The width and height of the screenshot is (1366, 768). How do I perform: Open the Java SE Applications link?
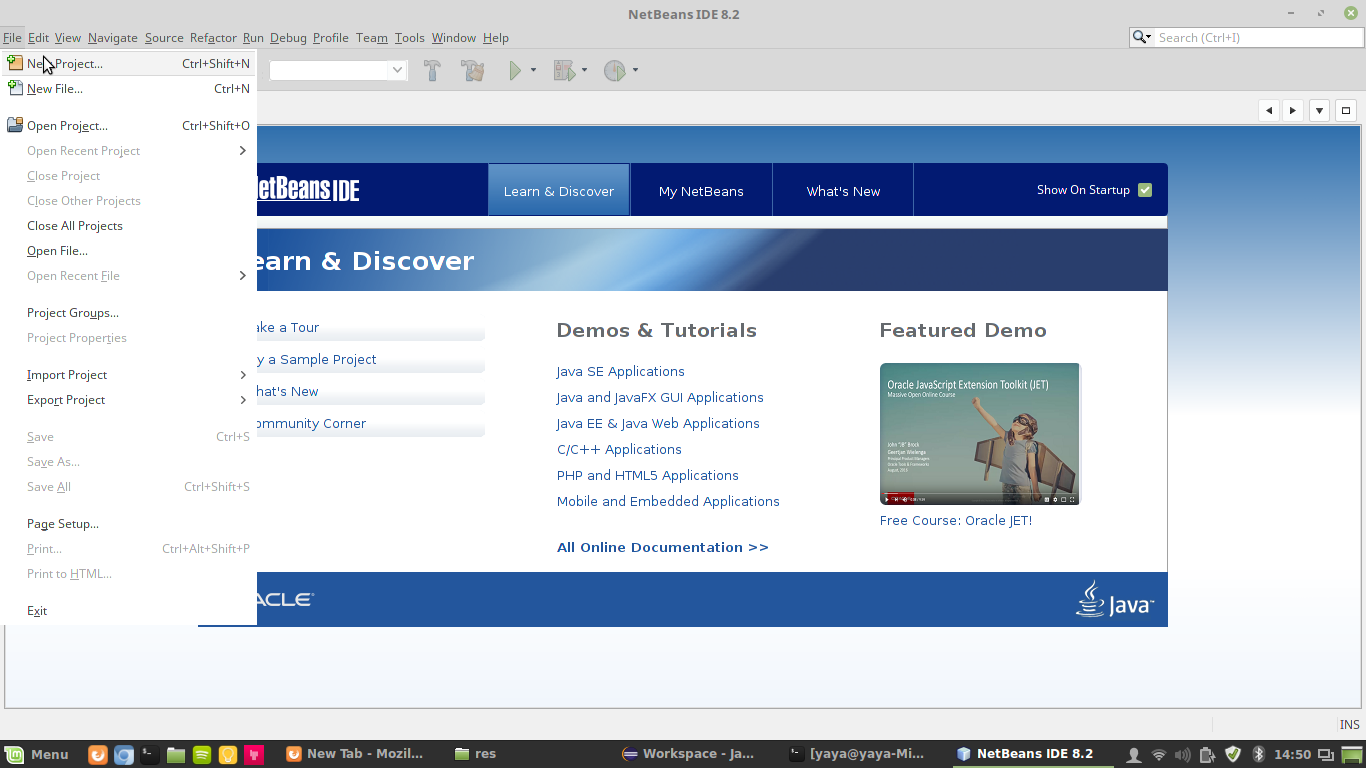[621, 371]
